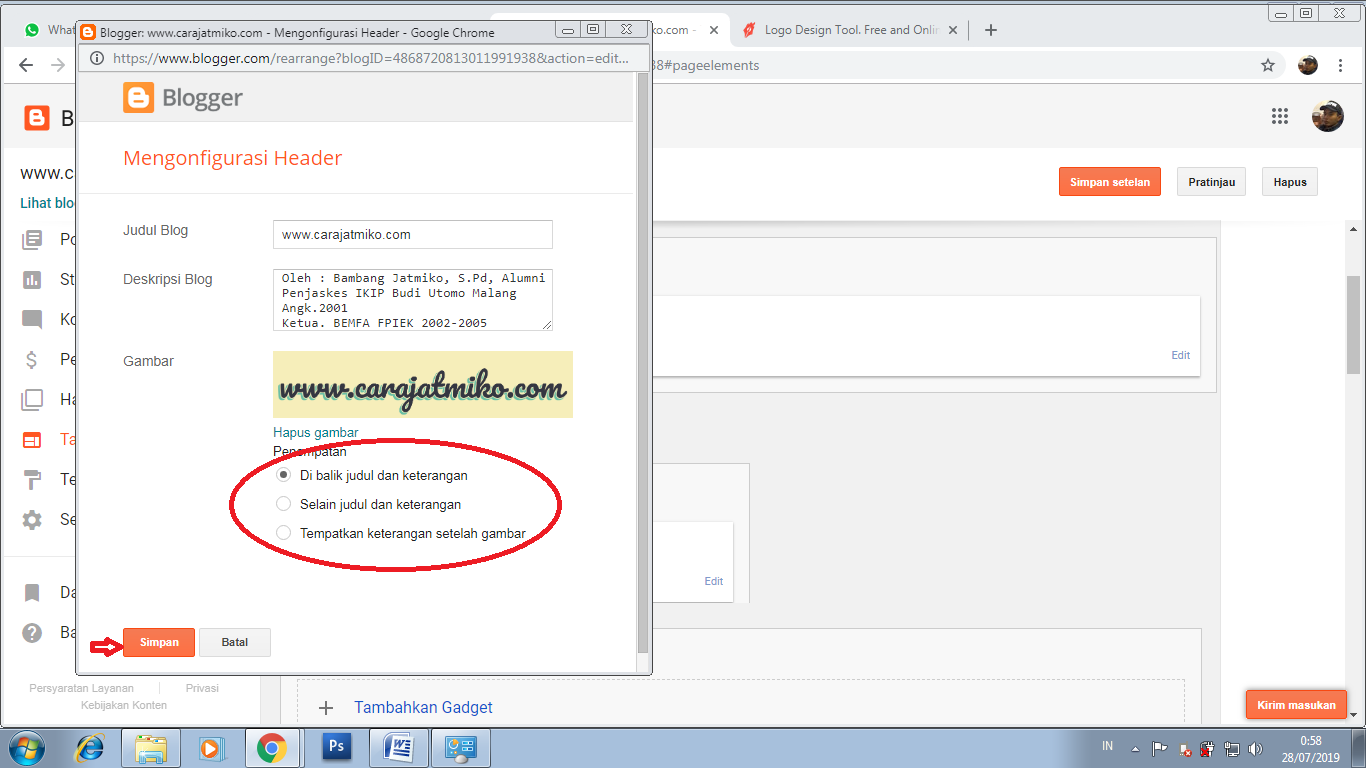This screenshot has height=768, width=1366.
Task: Select 'Selain judul dan keterangan' radio option
Action: (283, 504)
